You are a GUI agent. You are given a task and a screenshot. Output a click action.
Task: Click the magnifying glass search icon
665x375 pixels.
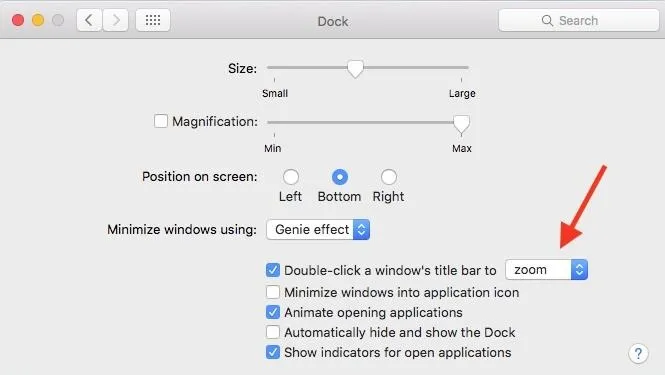[547, 20]
